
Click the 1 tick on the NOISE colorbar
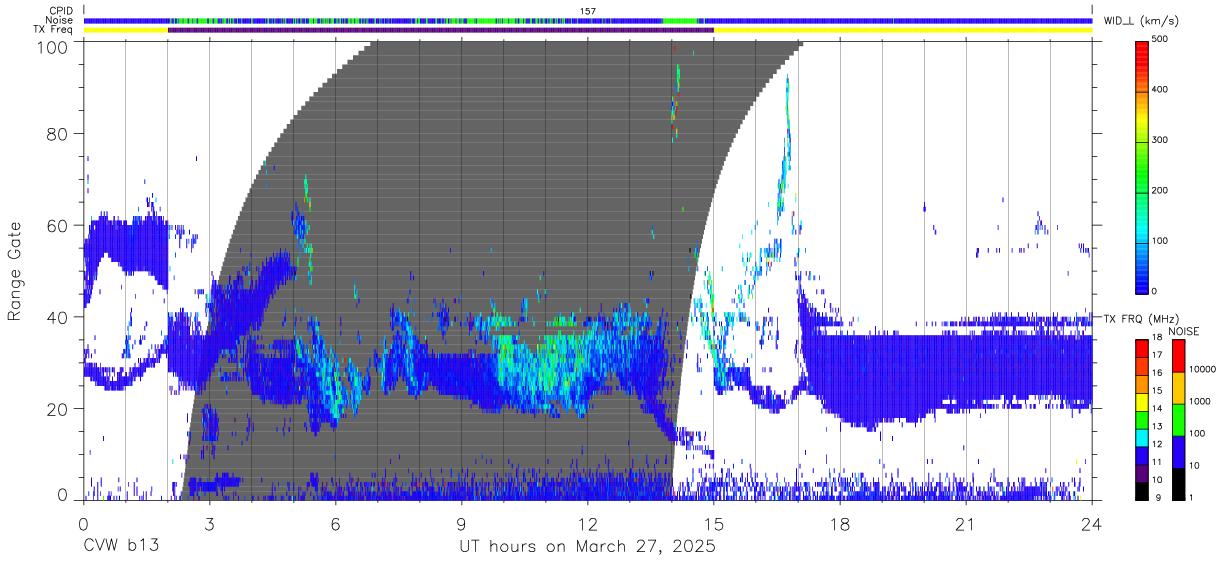pos(1192,498)
